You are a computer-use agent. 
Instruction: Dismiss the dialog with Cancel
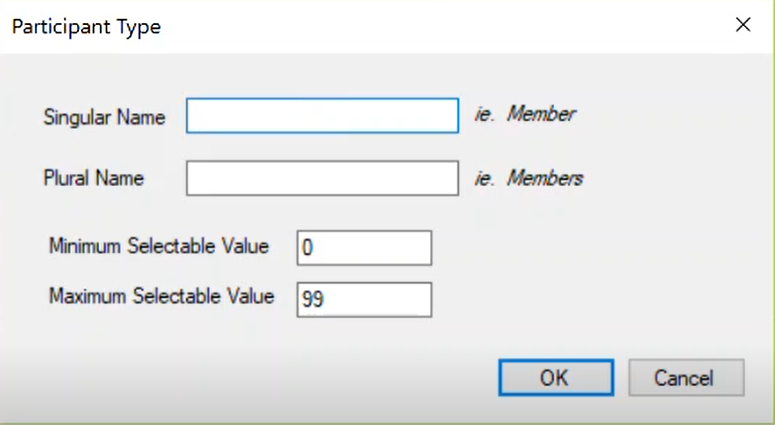(x=686, y=378)
